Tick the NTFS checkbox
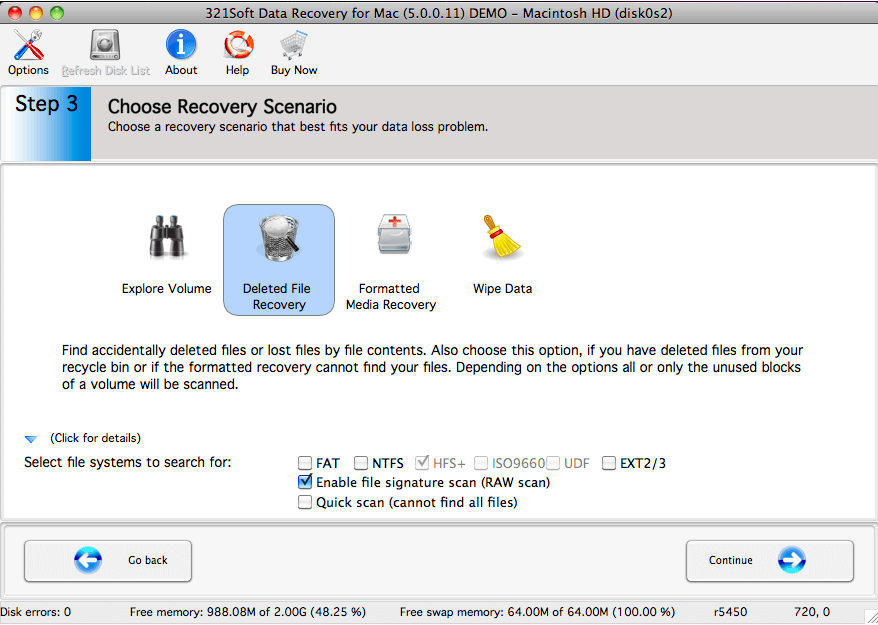 [x=361, y=463]
